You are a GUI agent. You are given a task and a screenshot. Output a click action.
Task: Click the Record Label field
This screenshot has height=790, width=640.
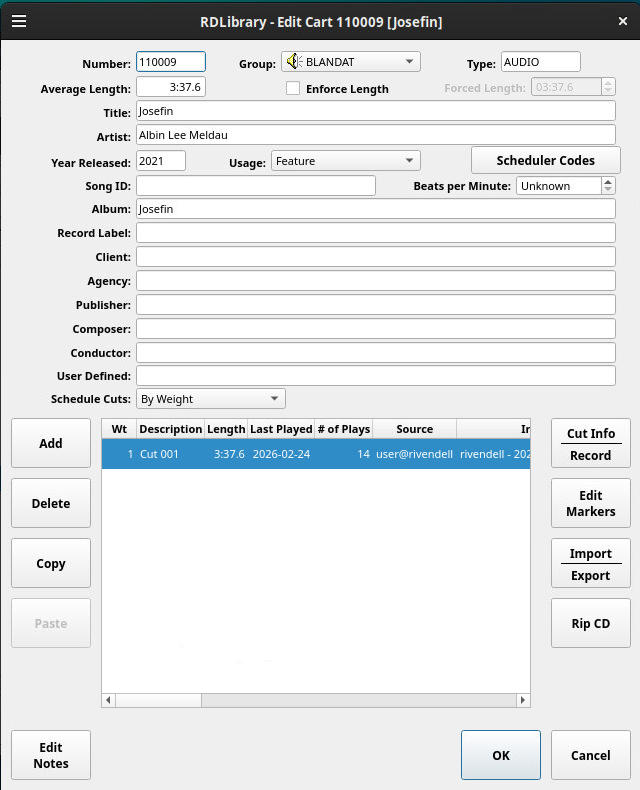376,233
